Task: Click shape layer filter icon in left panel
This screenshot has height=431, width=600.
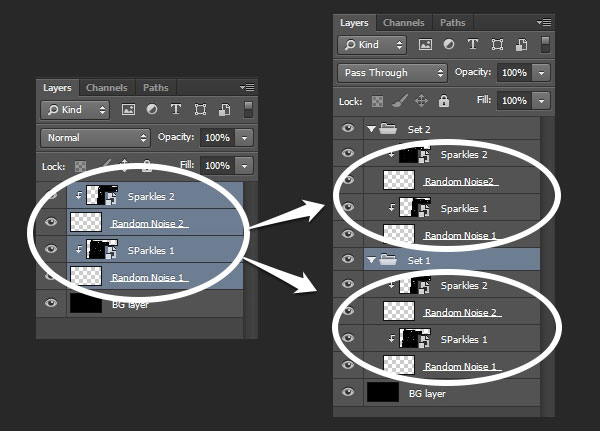Action: coord(200,110)
